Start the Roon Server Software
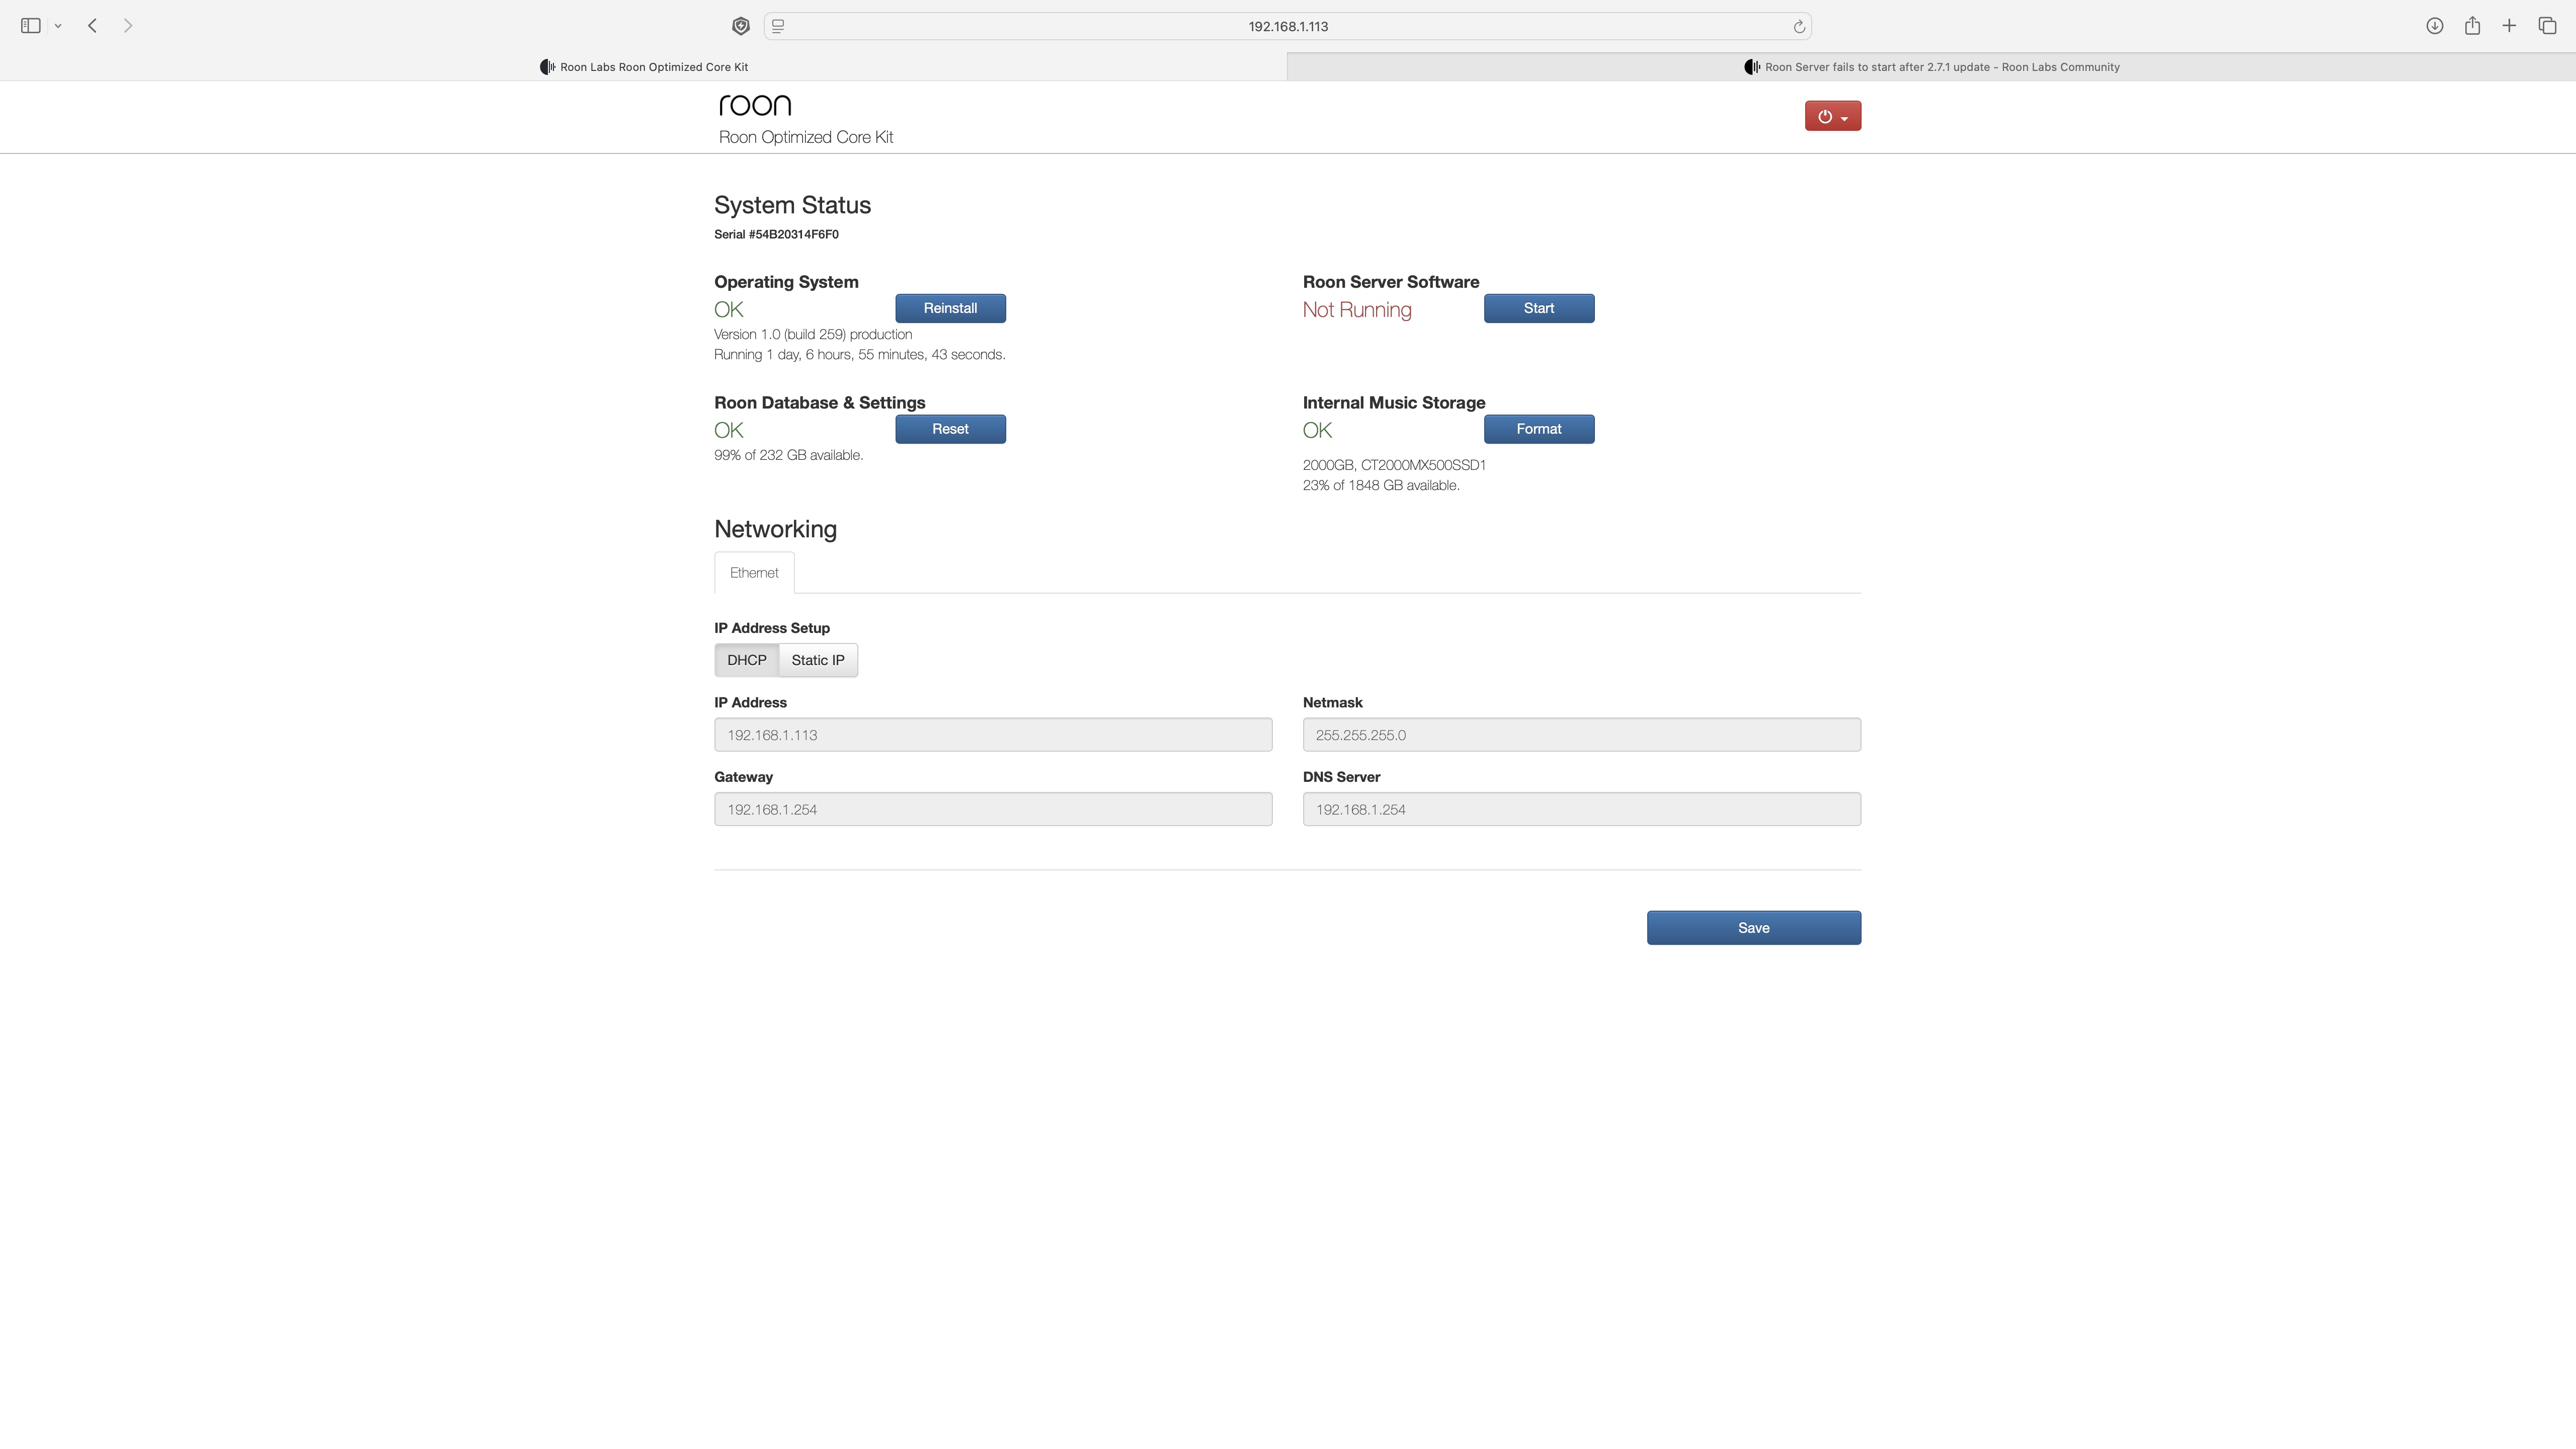 1538,308
